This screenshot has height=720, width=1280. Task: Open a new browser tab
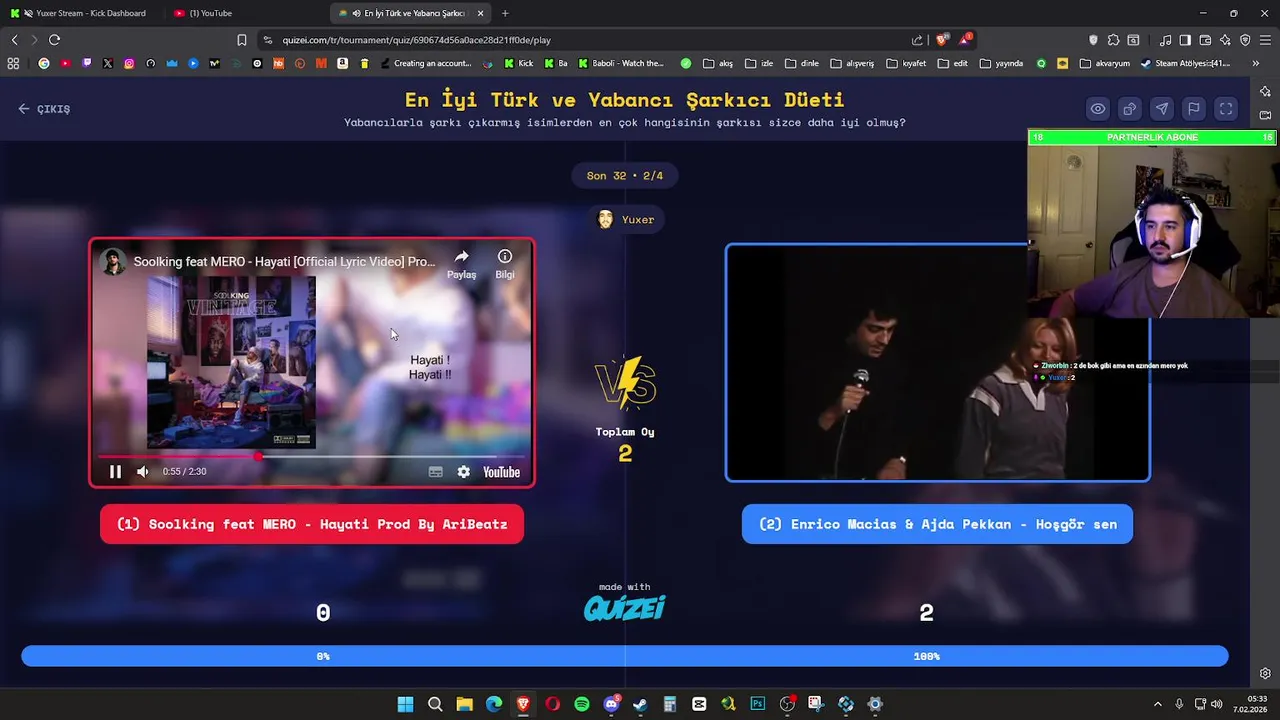(505, 13)
